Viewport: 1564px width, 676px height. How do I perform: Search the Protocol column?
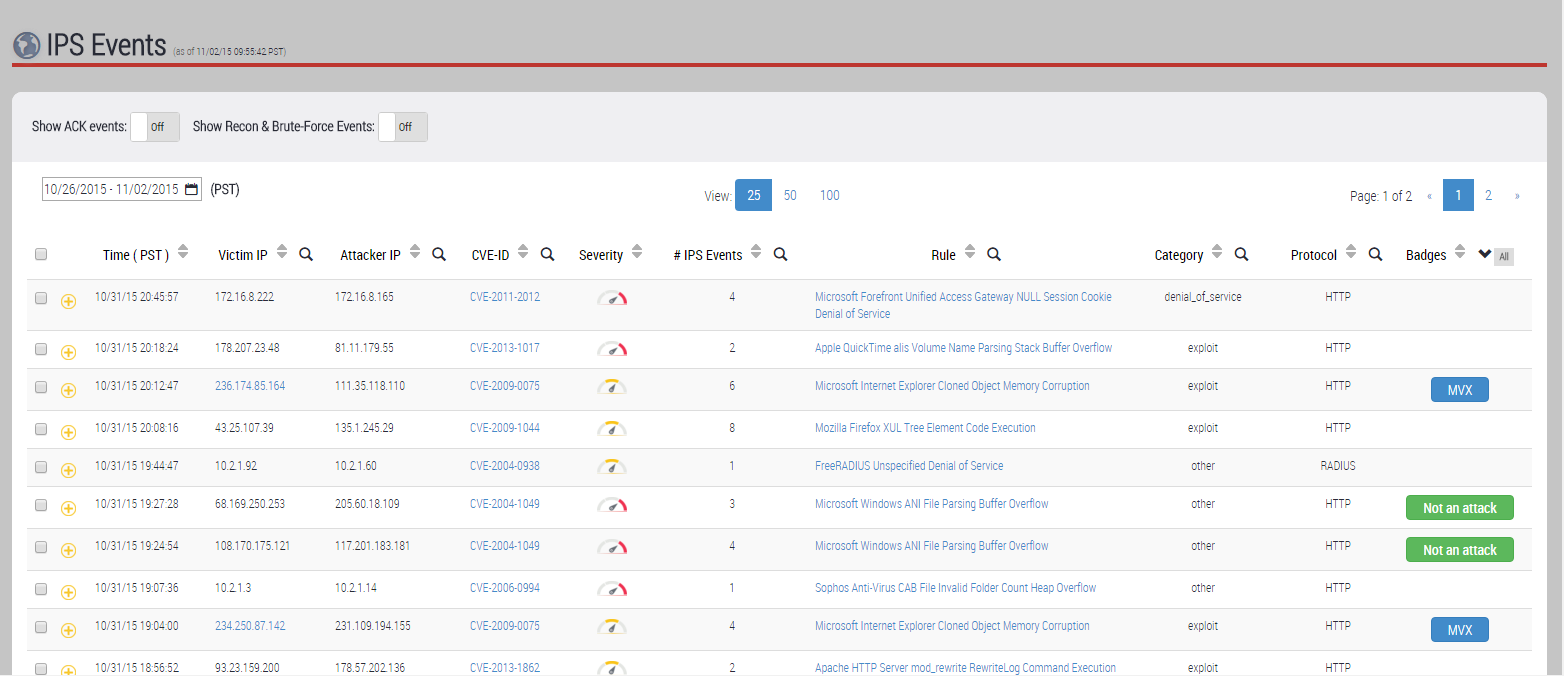pos(1375,254)
